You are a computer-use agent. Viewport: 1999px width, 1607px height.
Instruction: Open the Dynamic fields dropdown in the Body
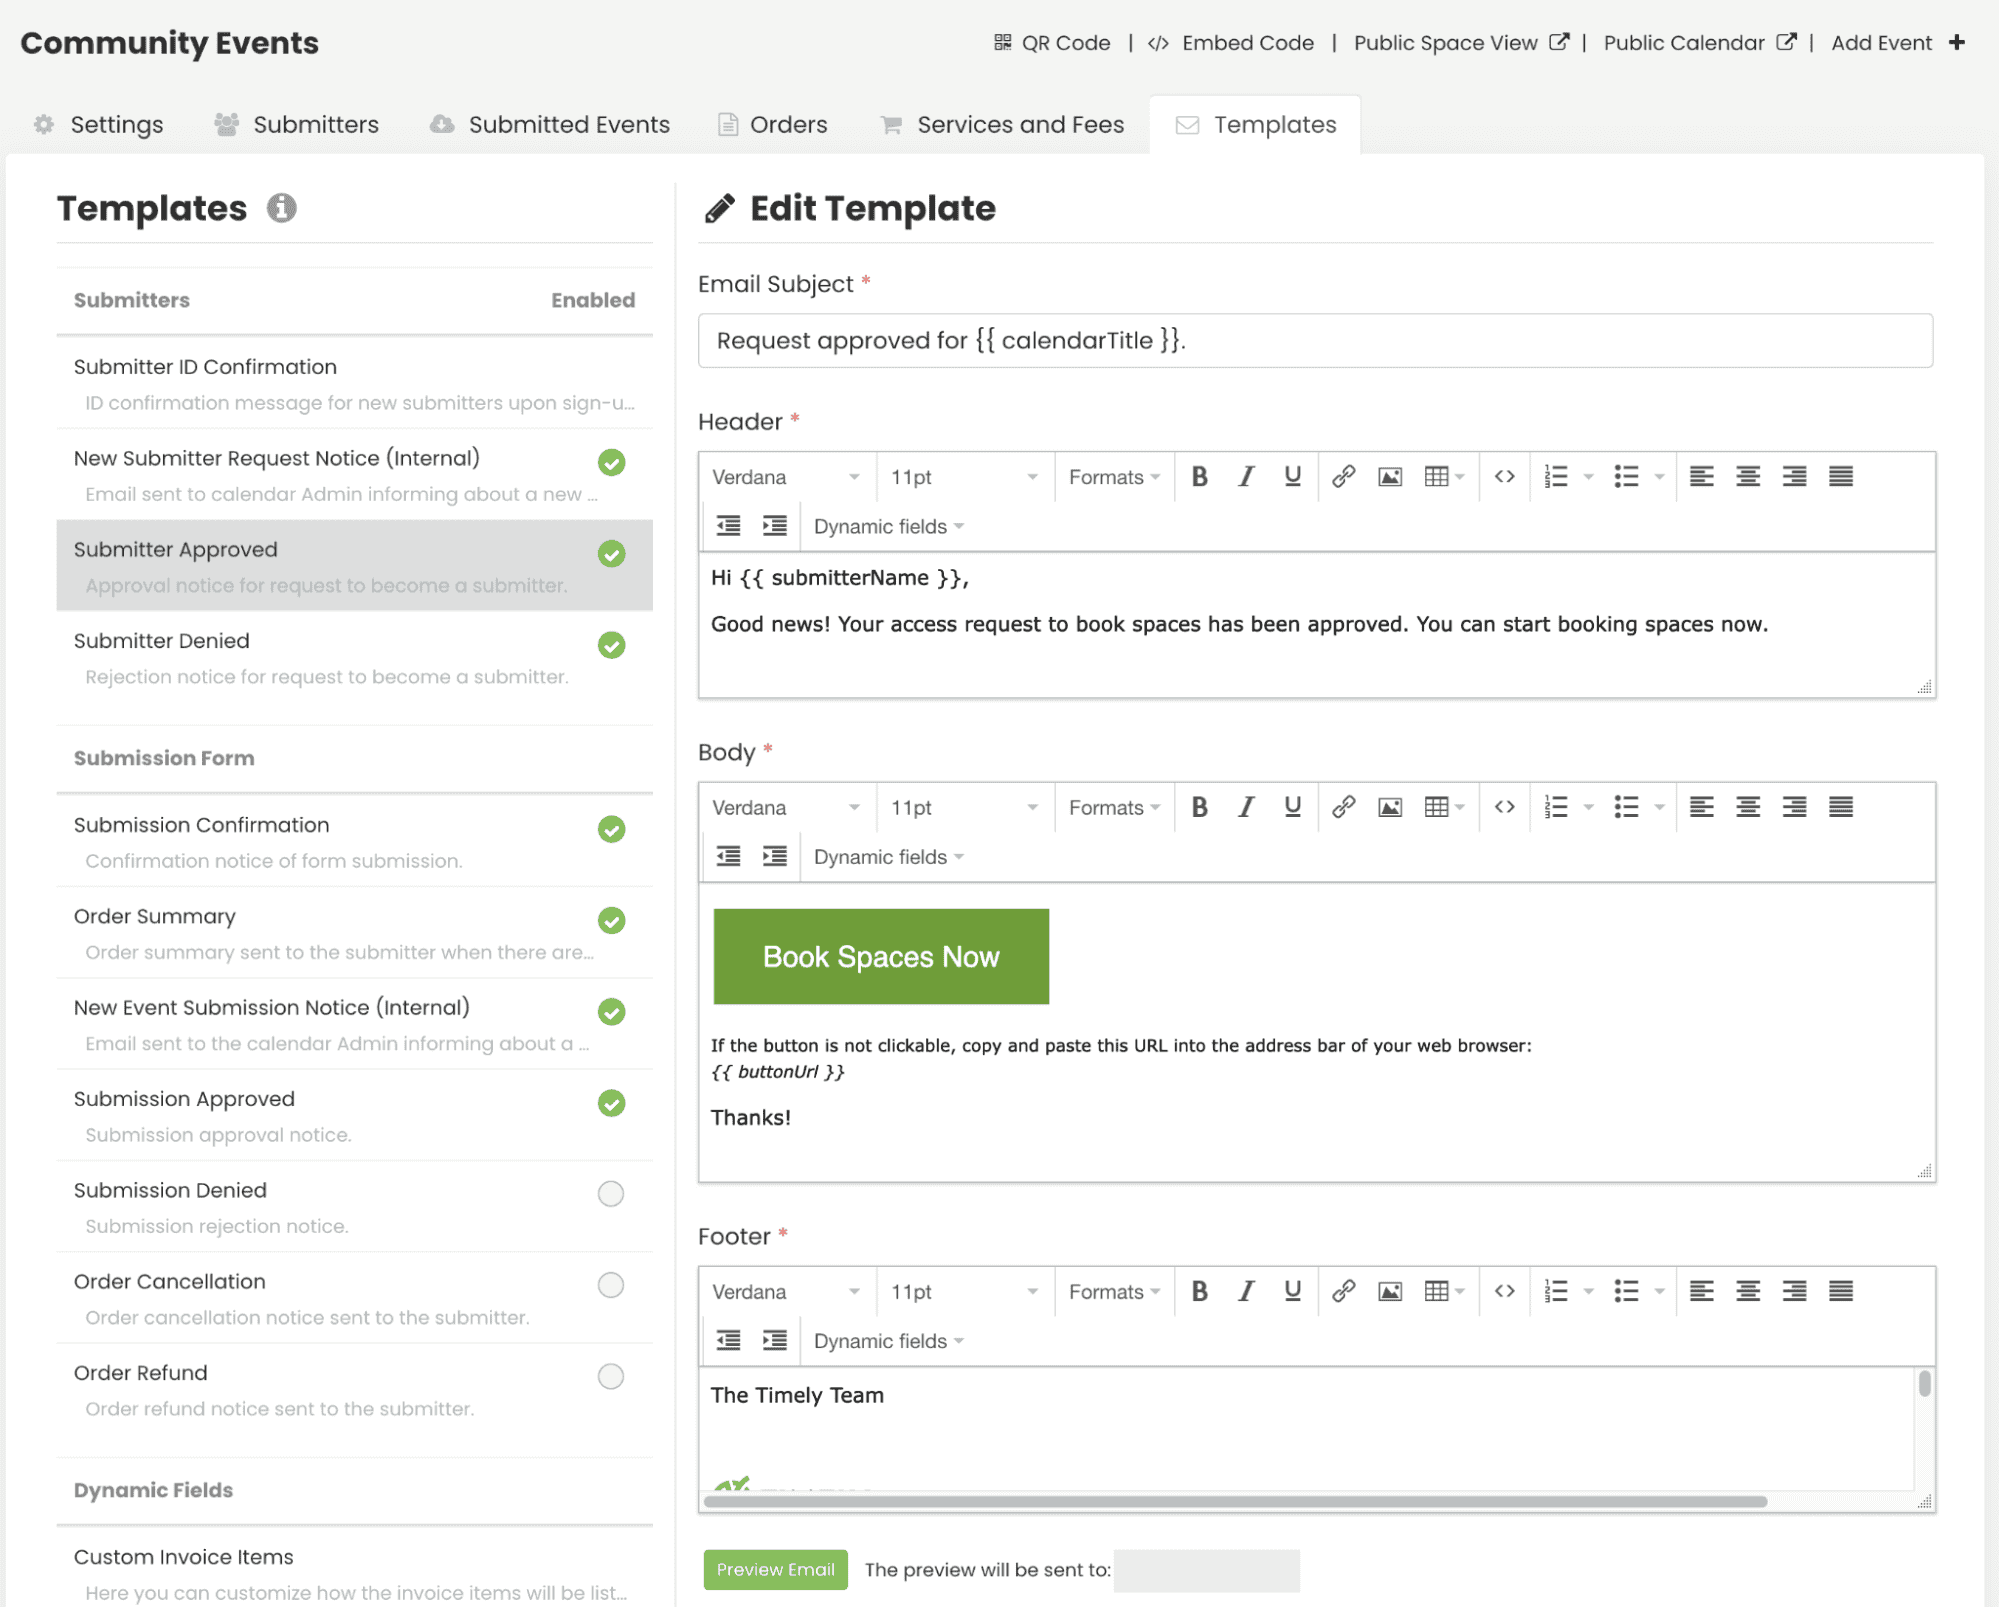[x=886, y=857]
